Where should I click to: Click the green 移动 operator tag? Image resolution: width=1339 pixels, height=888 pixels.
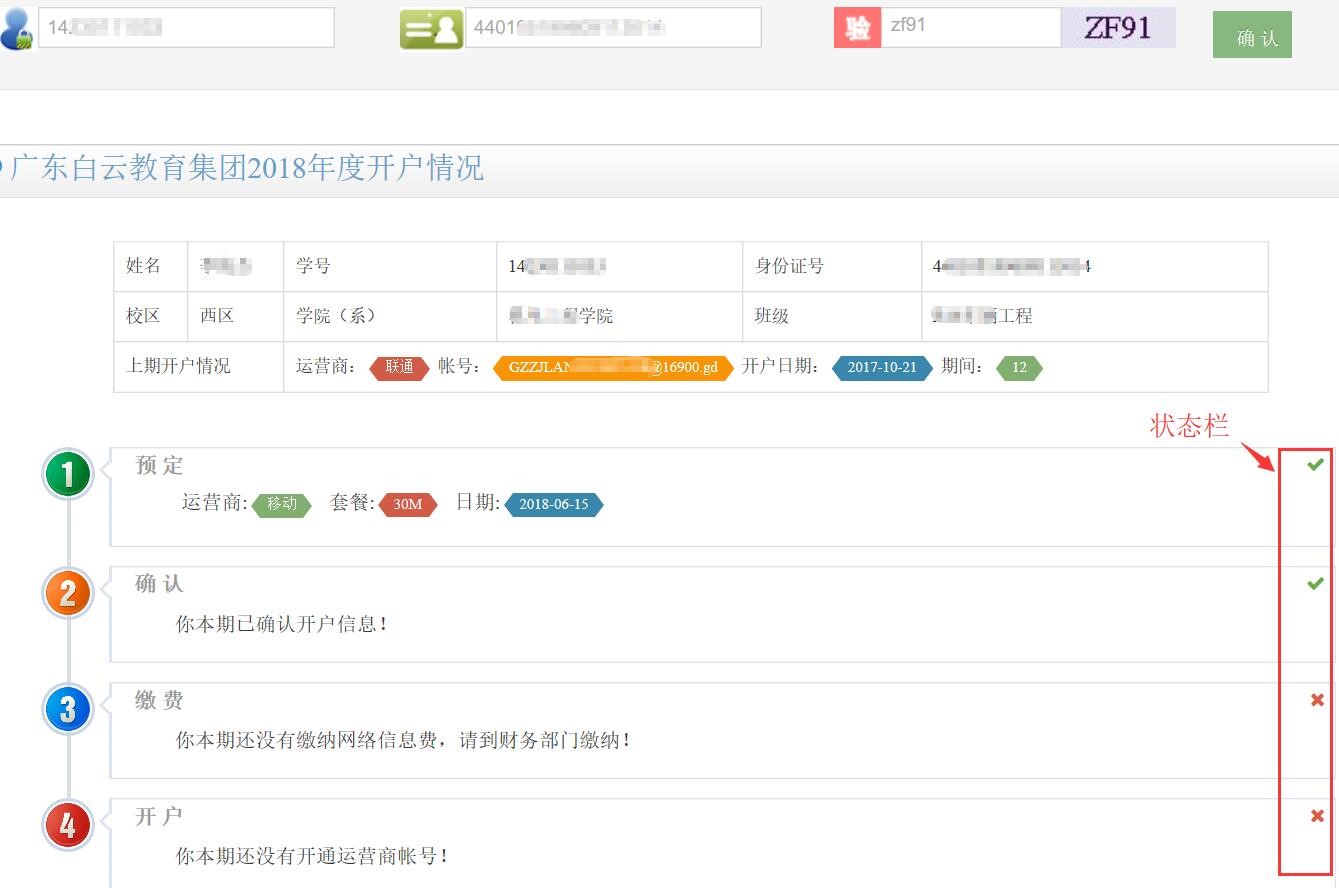coord(282,504)
